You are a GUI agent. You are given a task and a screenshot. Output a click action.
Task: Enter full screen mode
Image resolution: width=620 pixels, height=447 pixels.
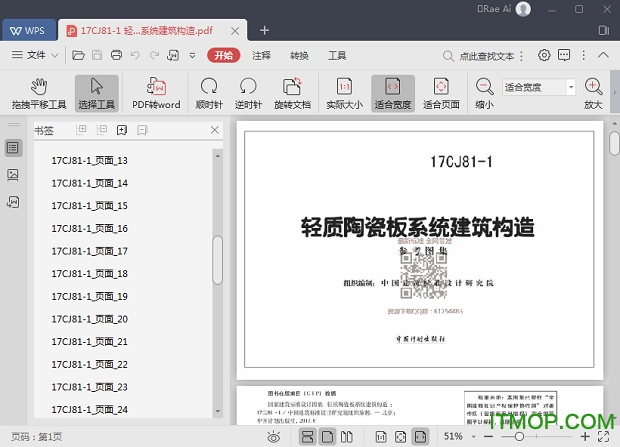(603, 437)
